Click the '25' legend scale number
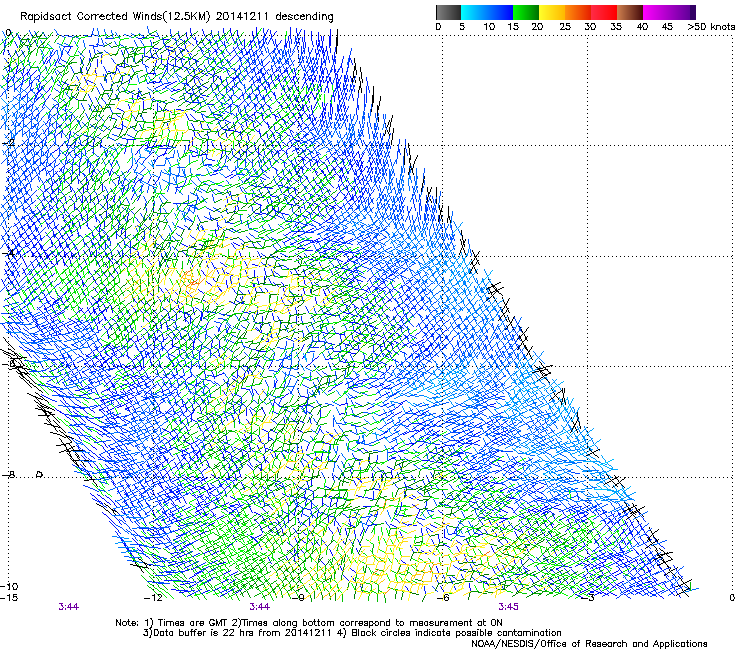This screenshot has width=740, height=650. [565, 27]
